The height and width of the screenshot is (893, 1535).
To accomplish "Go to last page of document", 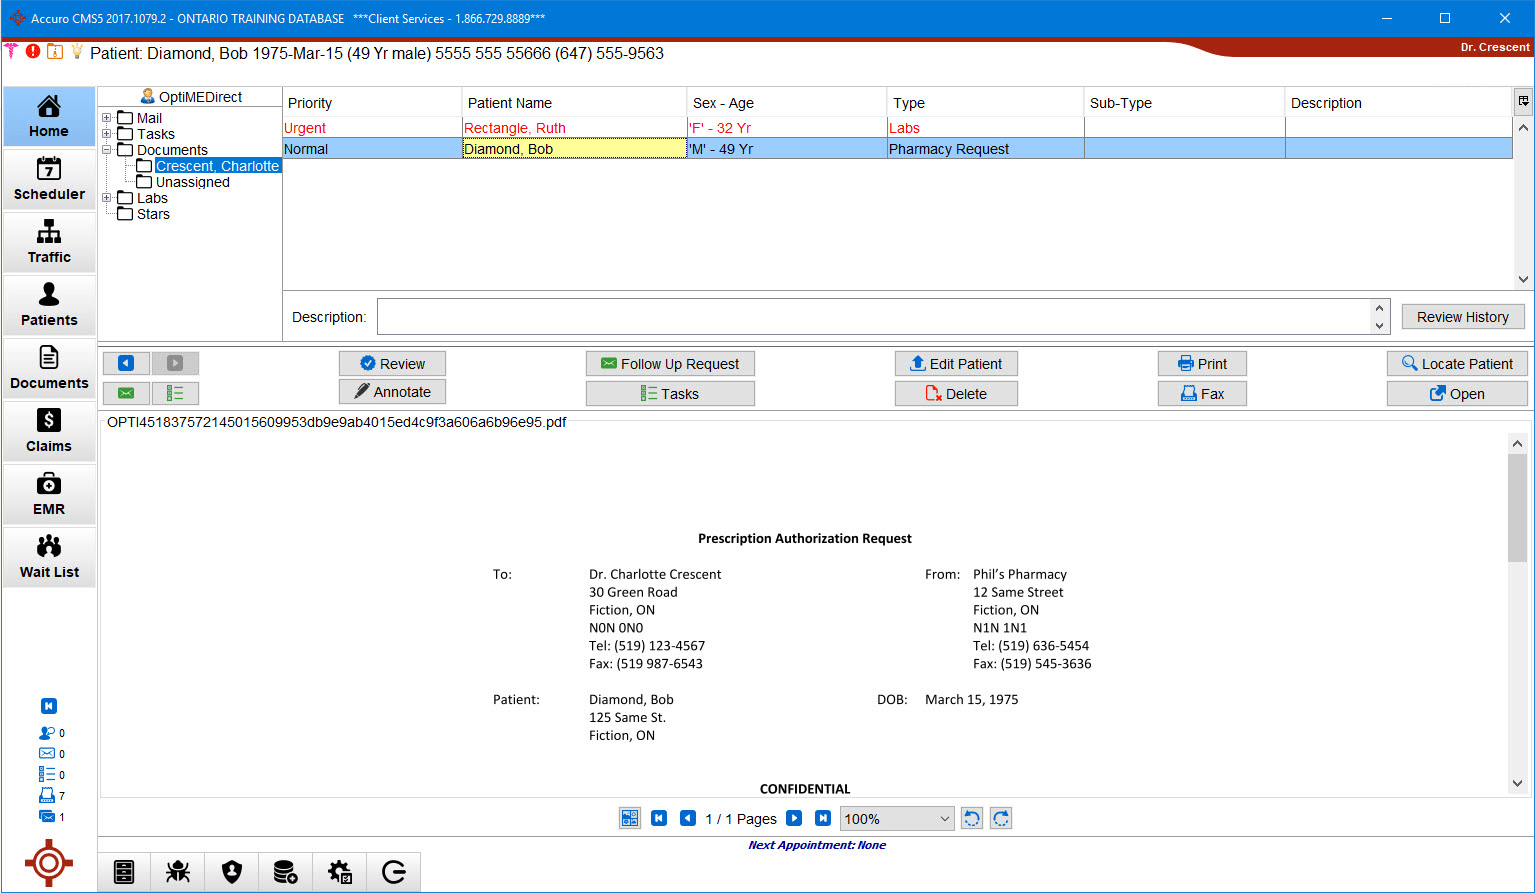I will click(822, 818).
